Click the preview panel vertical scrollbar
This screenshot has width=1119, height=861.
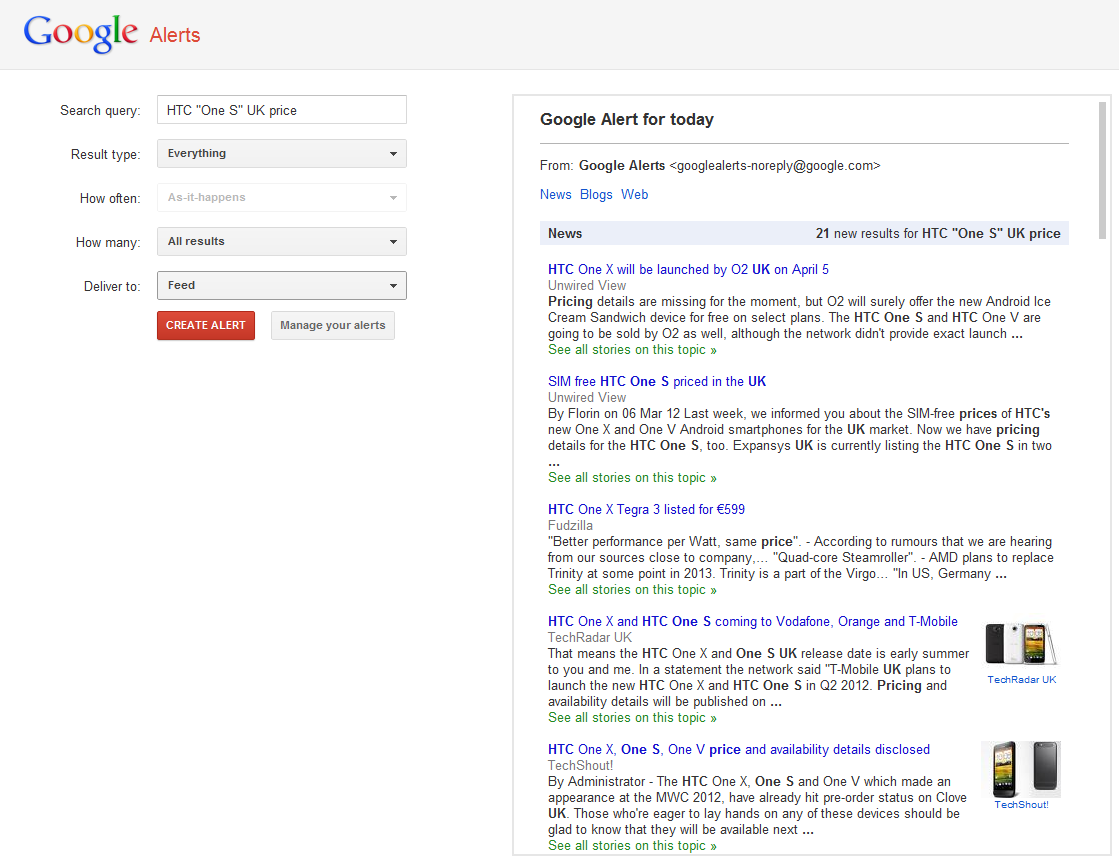tap(1102, 170)
